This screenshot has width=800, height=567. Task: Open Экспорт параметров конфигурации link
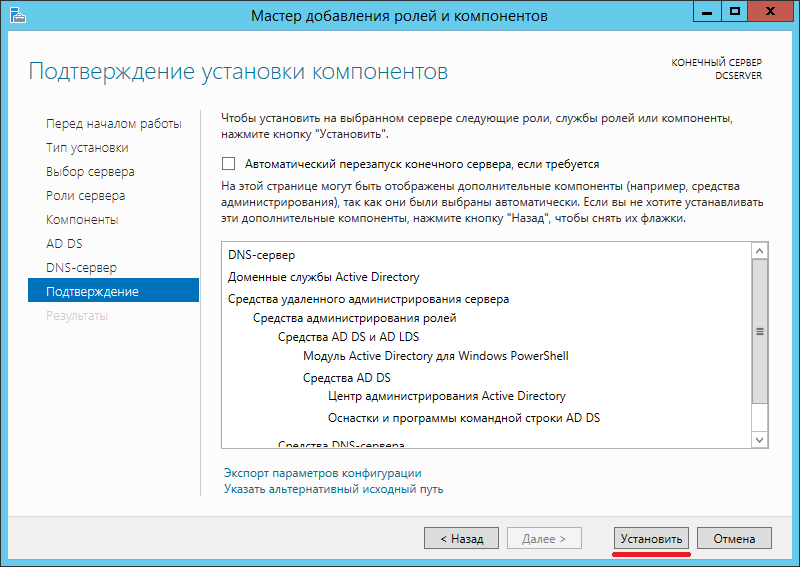322,473
